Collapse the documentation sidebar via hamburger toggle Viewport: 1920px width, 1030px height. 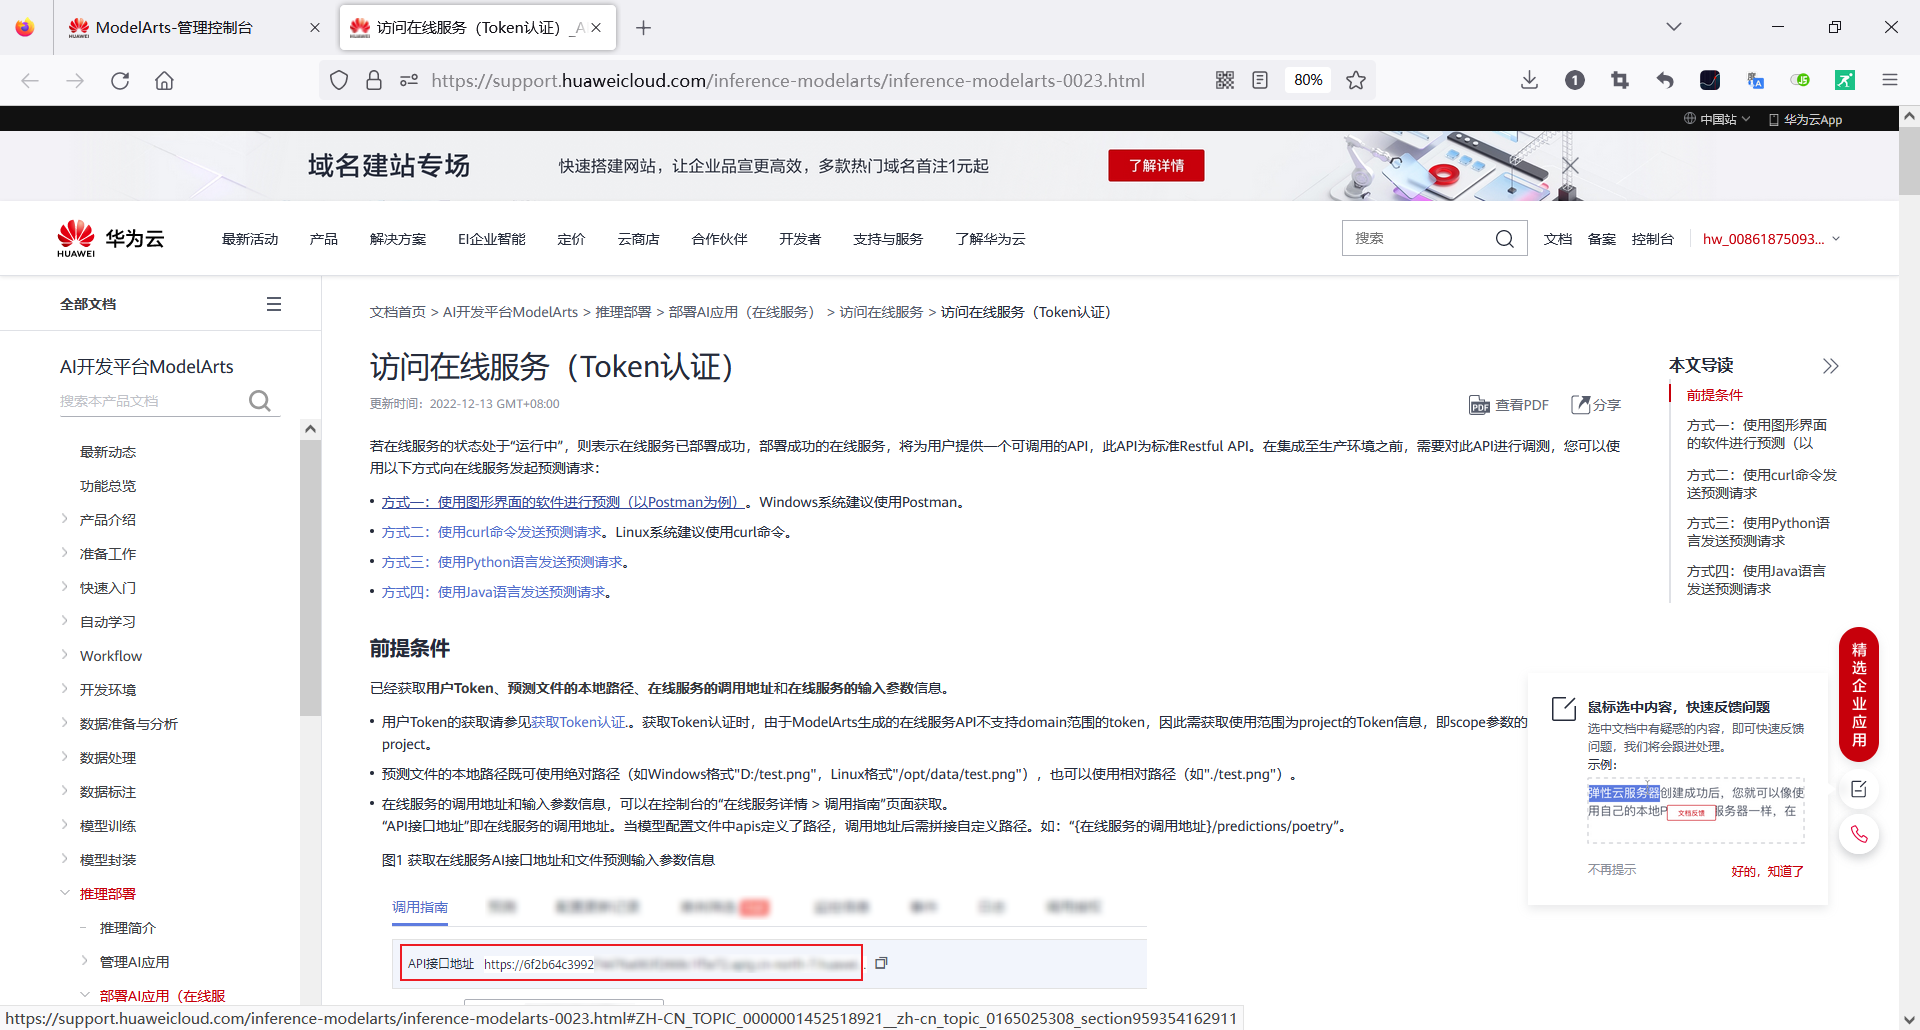(273, 303)
